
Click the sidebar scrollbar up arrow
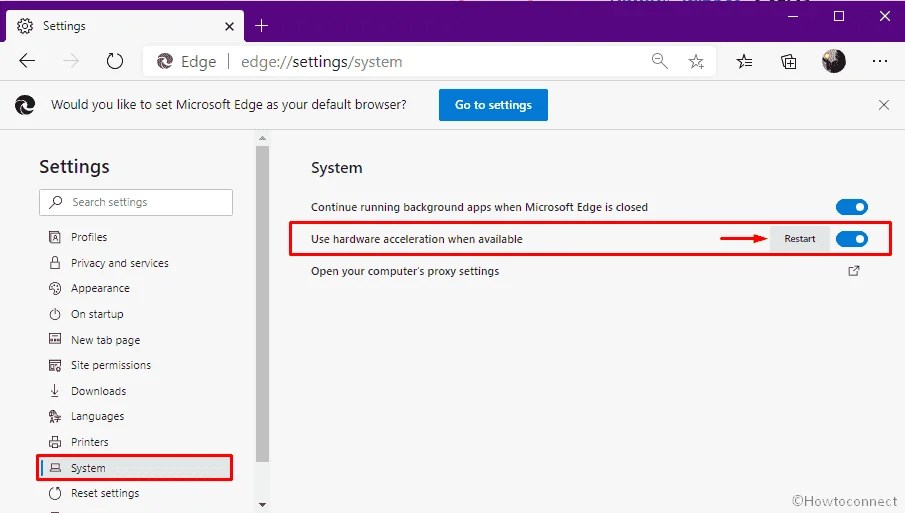click(262, 138)
